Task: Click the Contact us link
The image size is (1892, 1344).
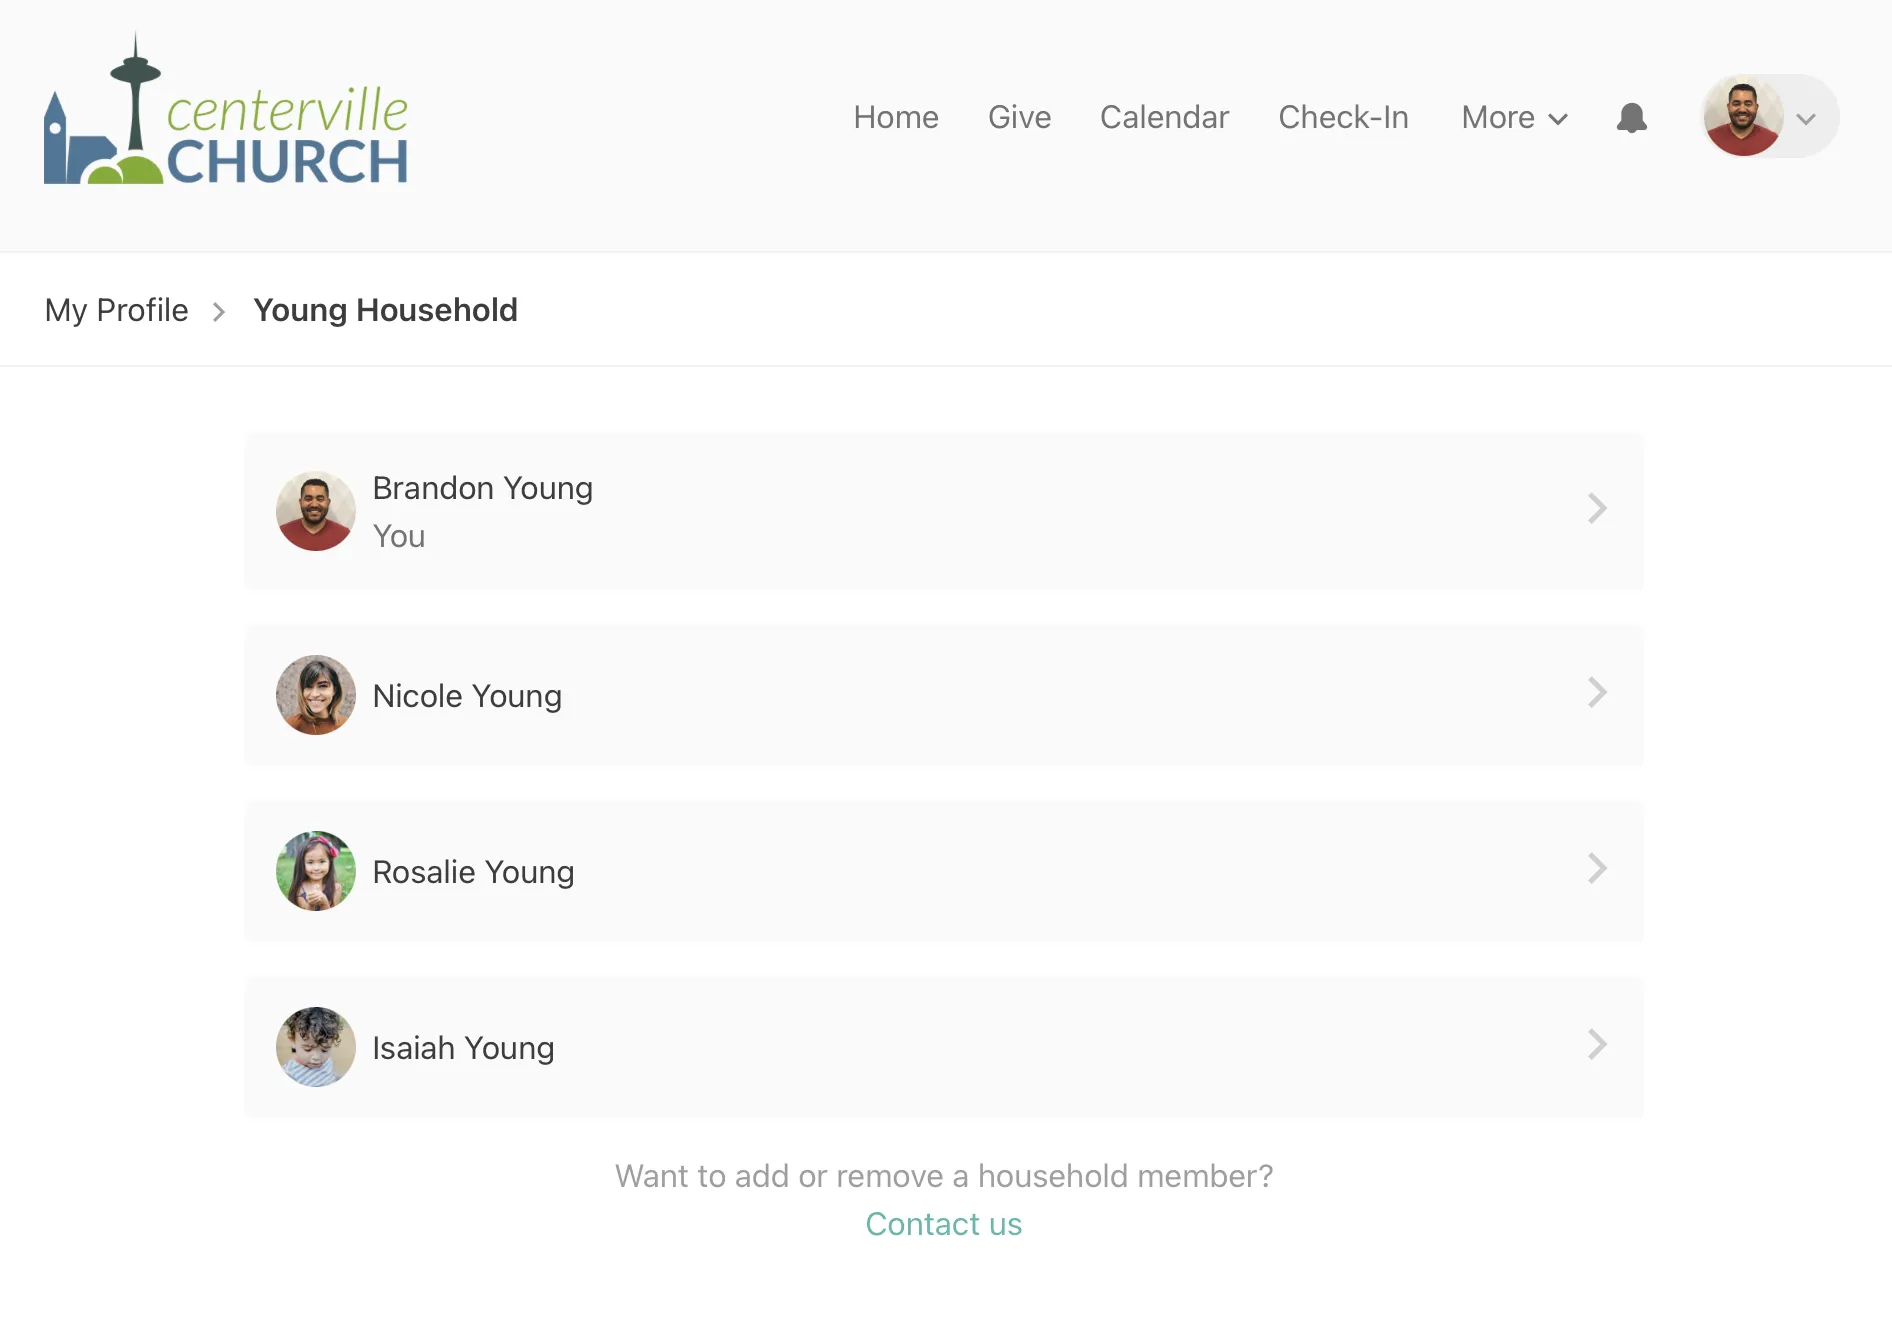Action: 943,1224
